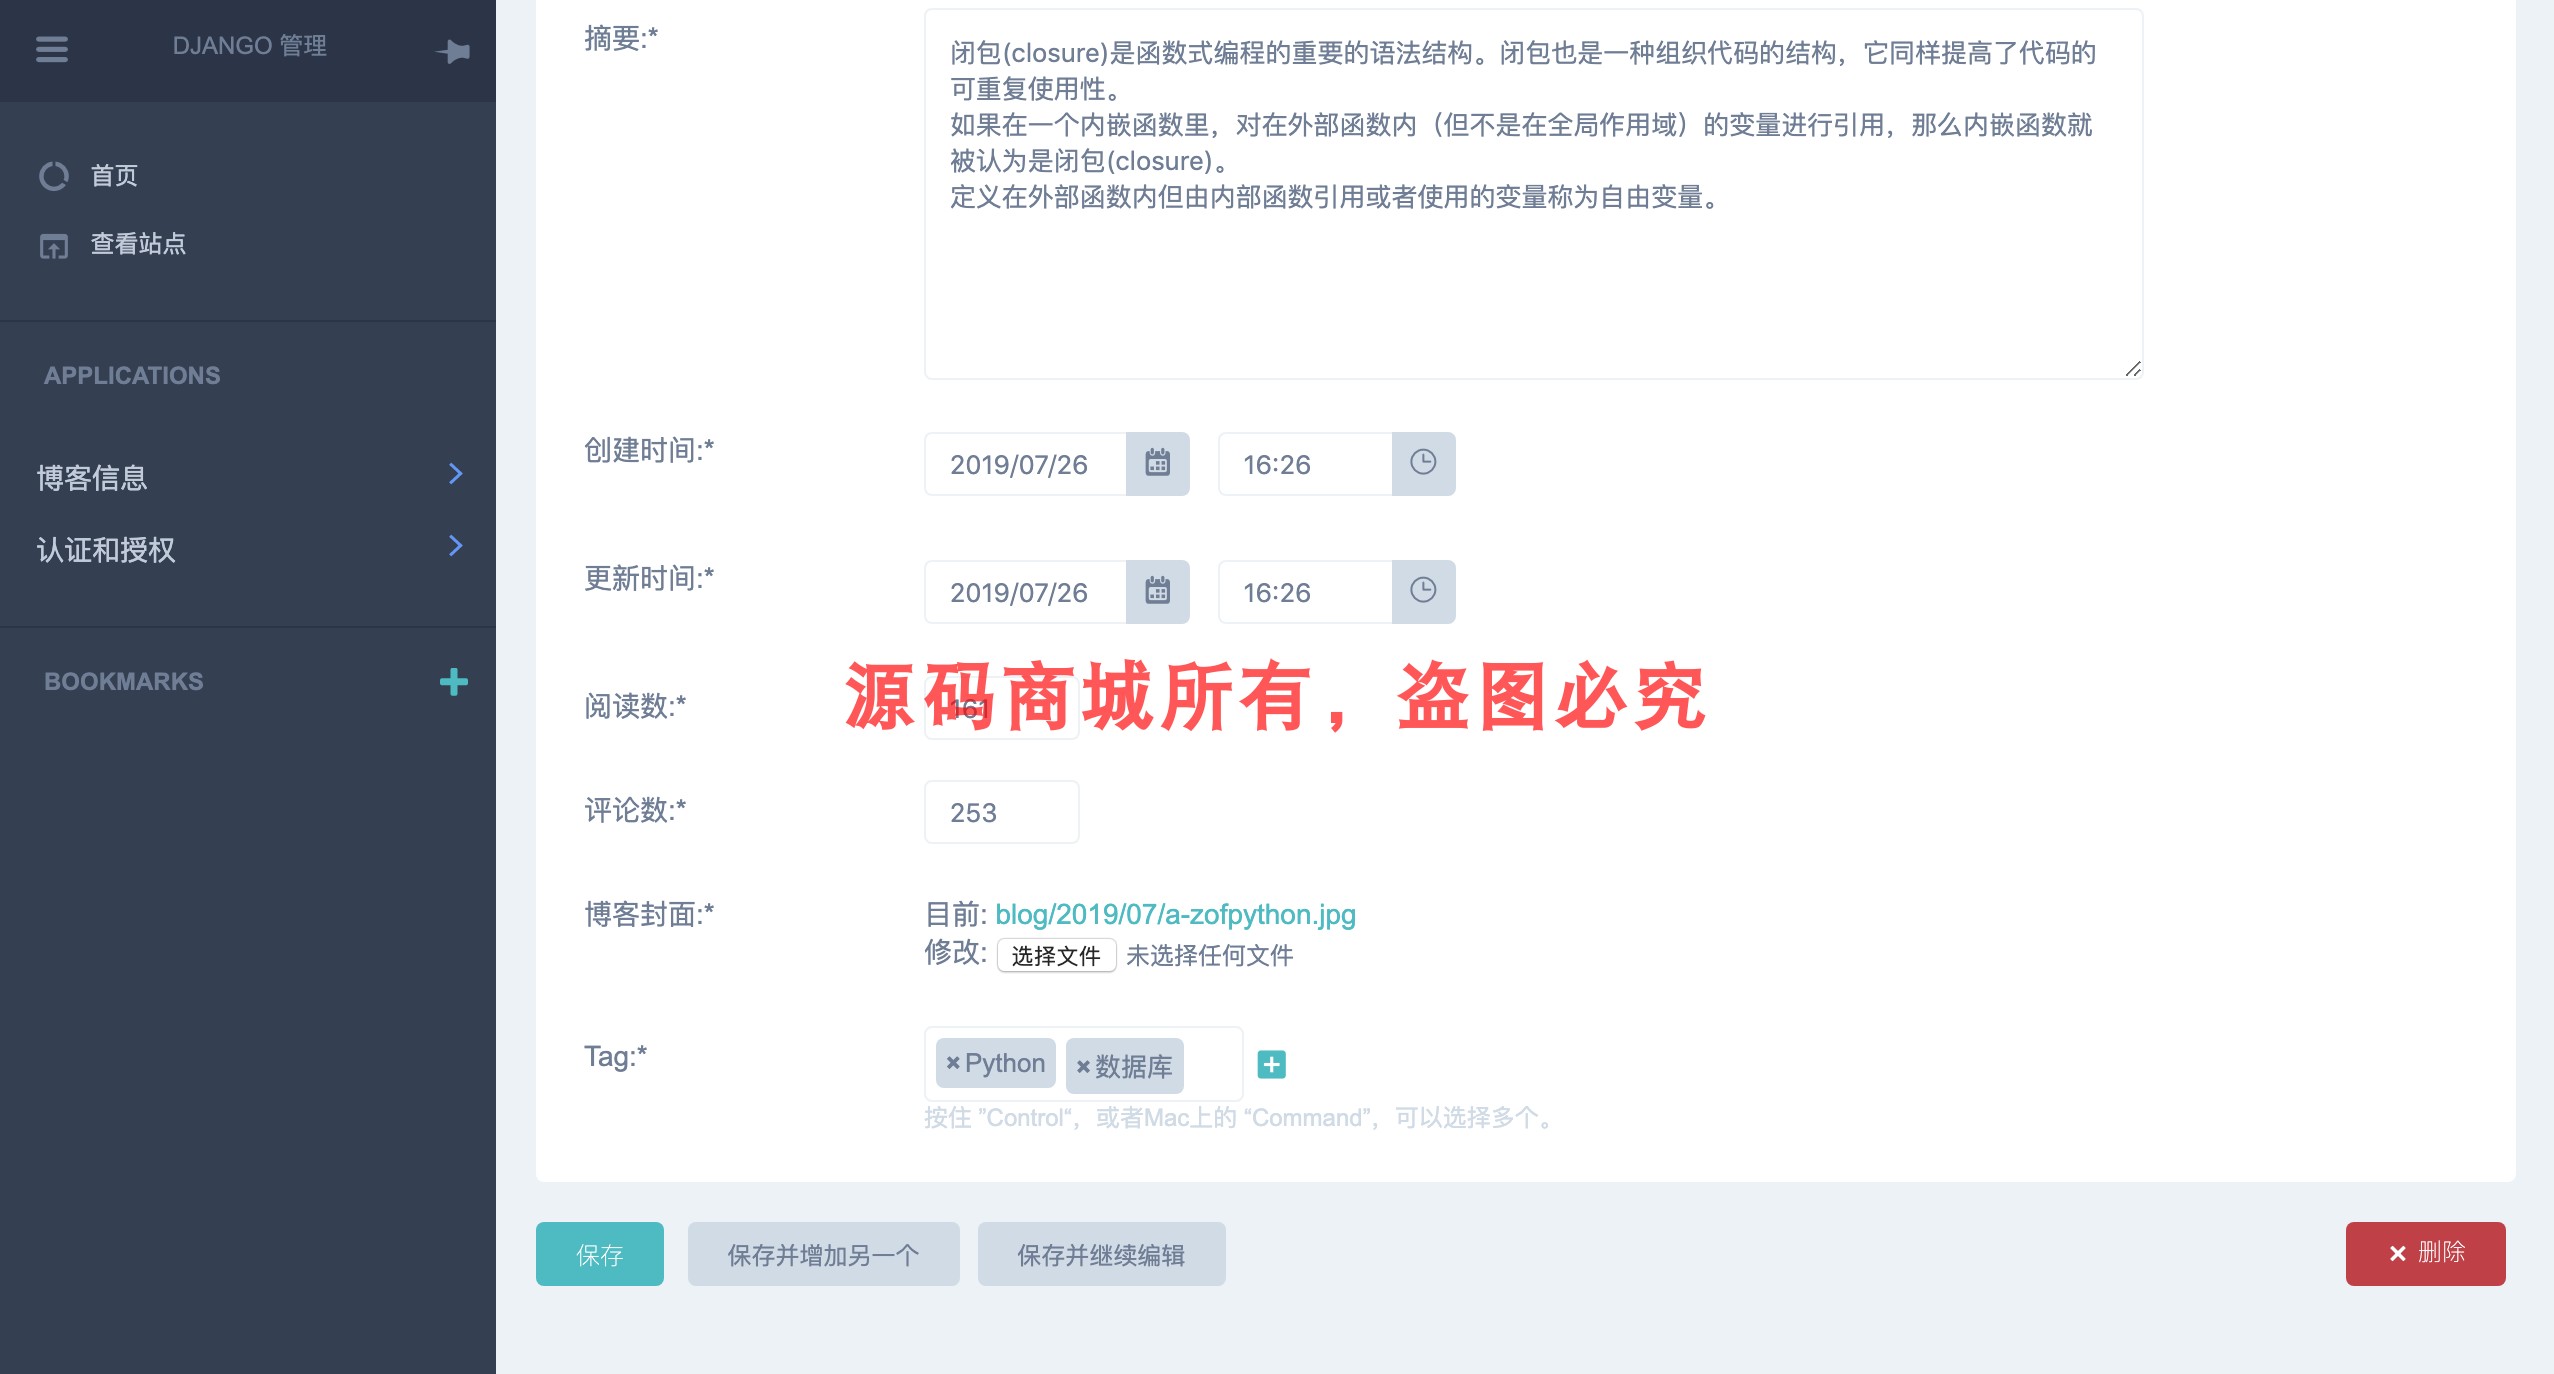
Task: Expand the 博客信息 application menu
Action: [x=248, y=477]
